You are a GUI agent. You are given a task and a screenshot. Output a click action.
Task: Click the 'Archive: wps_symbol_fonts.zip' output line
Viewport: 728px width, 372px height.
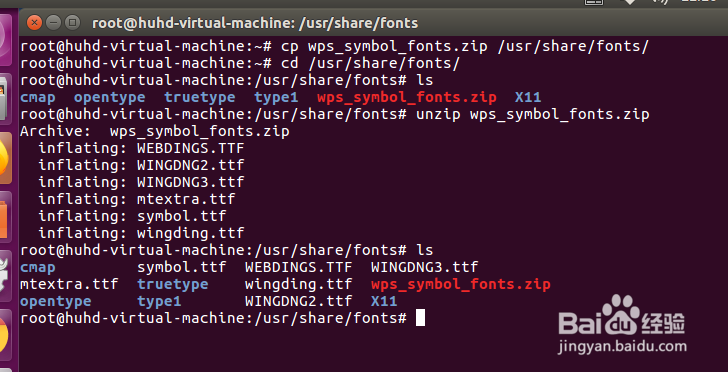pyautogui.click(x=155, y=132)
